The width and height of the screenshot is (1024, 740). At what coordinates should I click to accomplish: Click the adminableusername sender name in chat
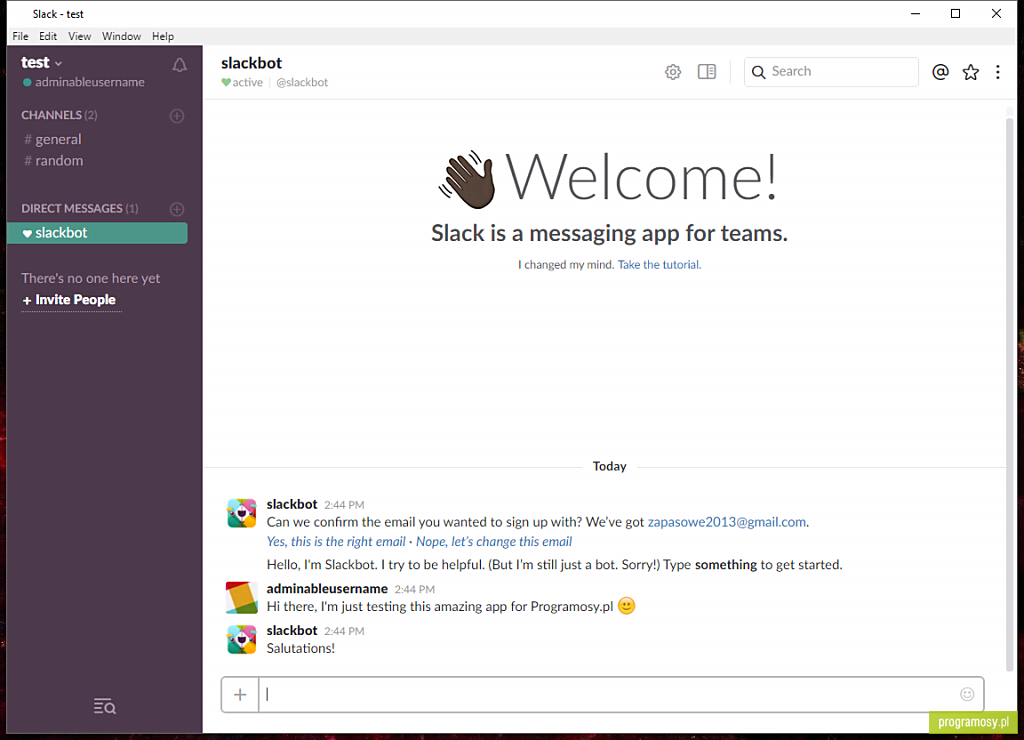327,588
